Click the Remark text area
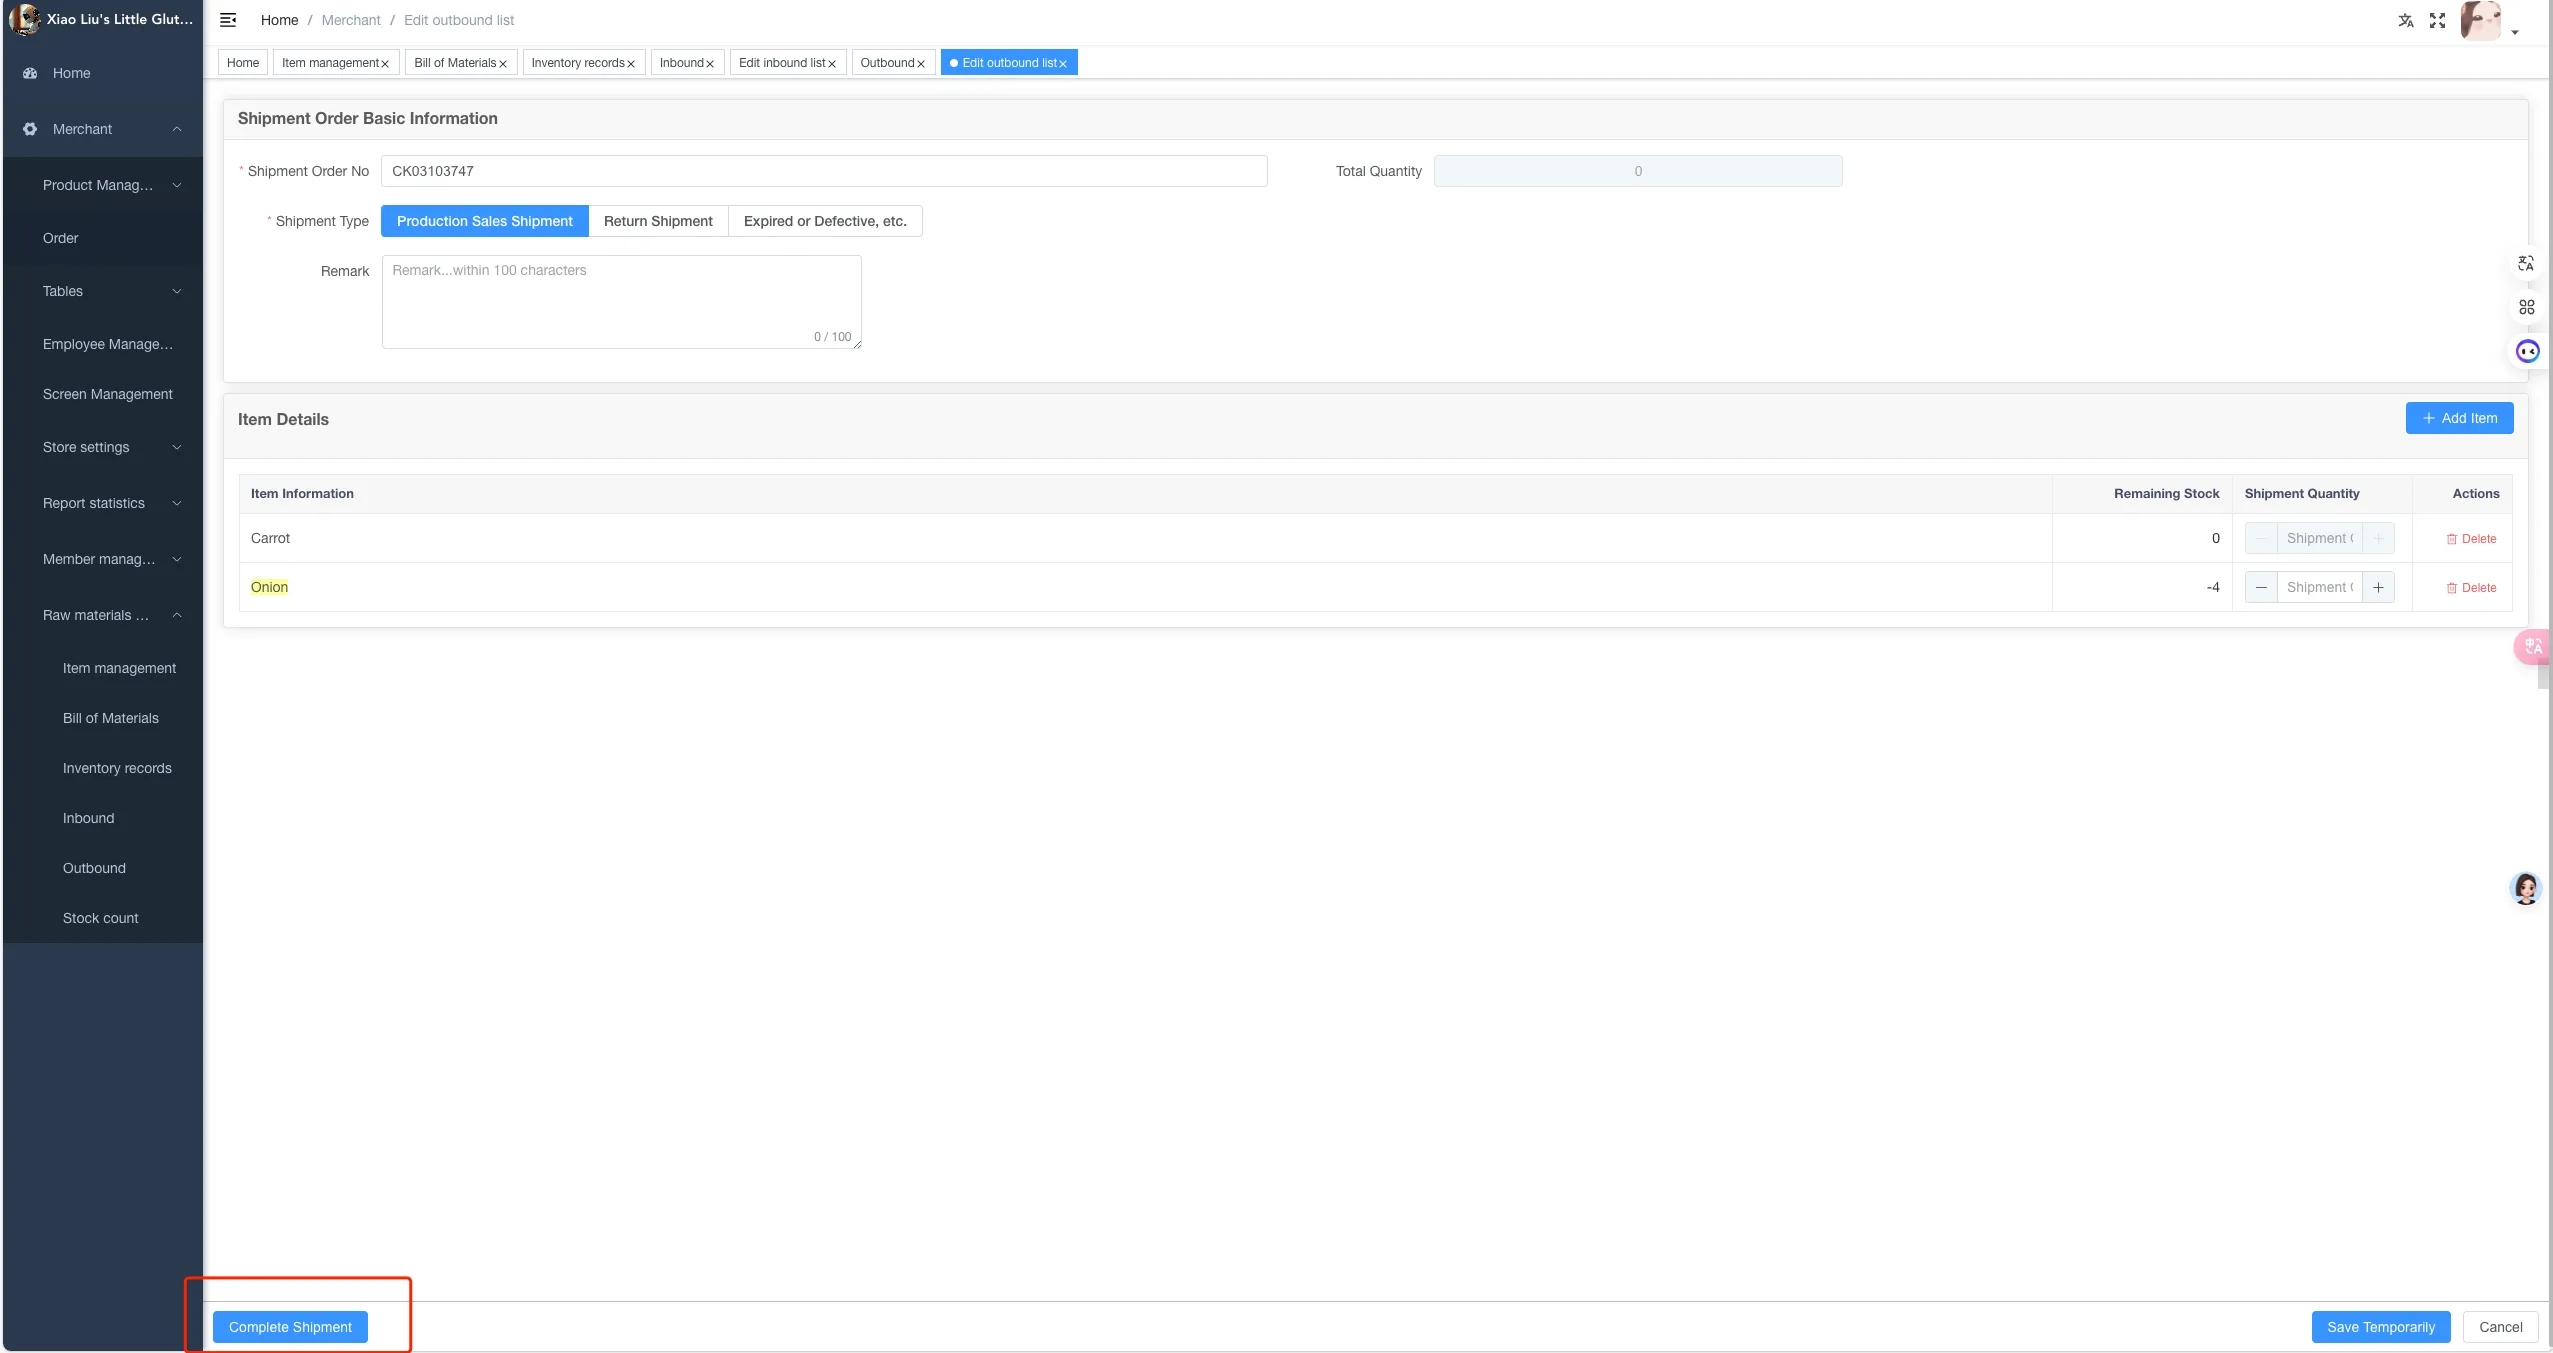2553x1353 pixels. click(x=621, y=302)
